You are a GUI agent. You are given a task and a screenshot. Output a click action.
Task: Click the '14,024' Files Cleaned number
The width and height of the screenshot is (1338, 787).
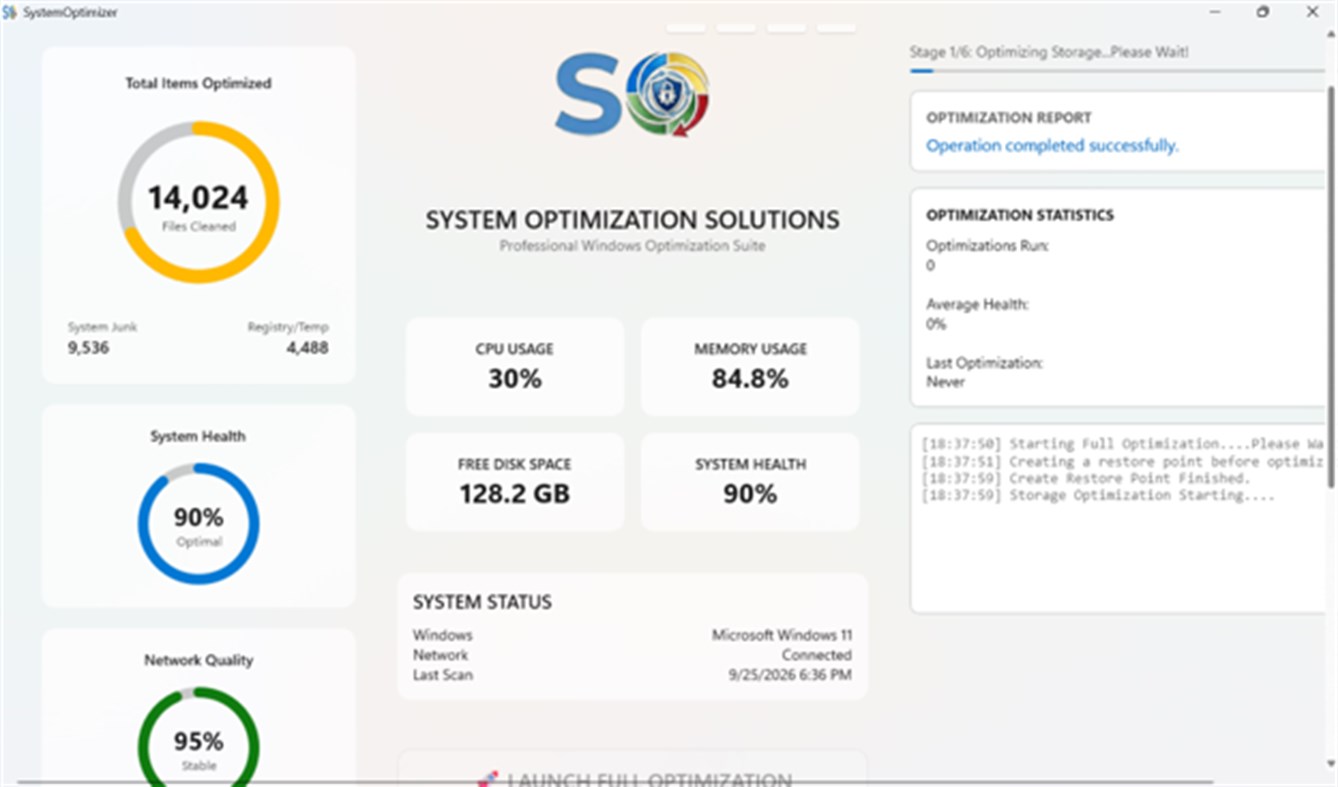(198, 197)
